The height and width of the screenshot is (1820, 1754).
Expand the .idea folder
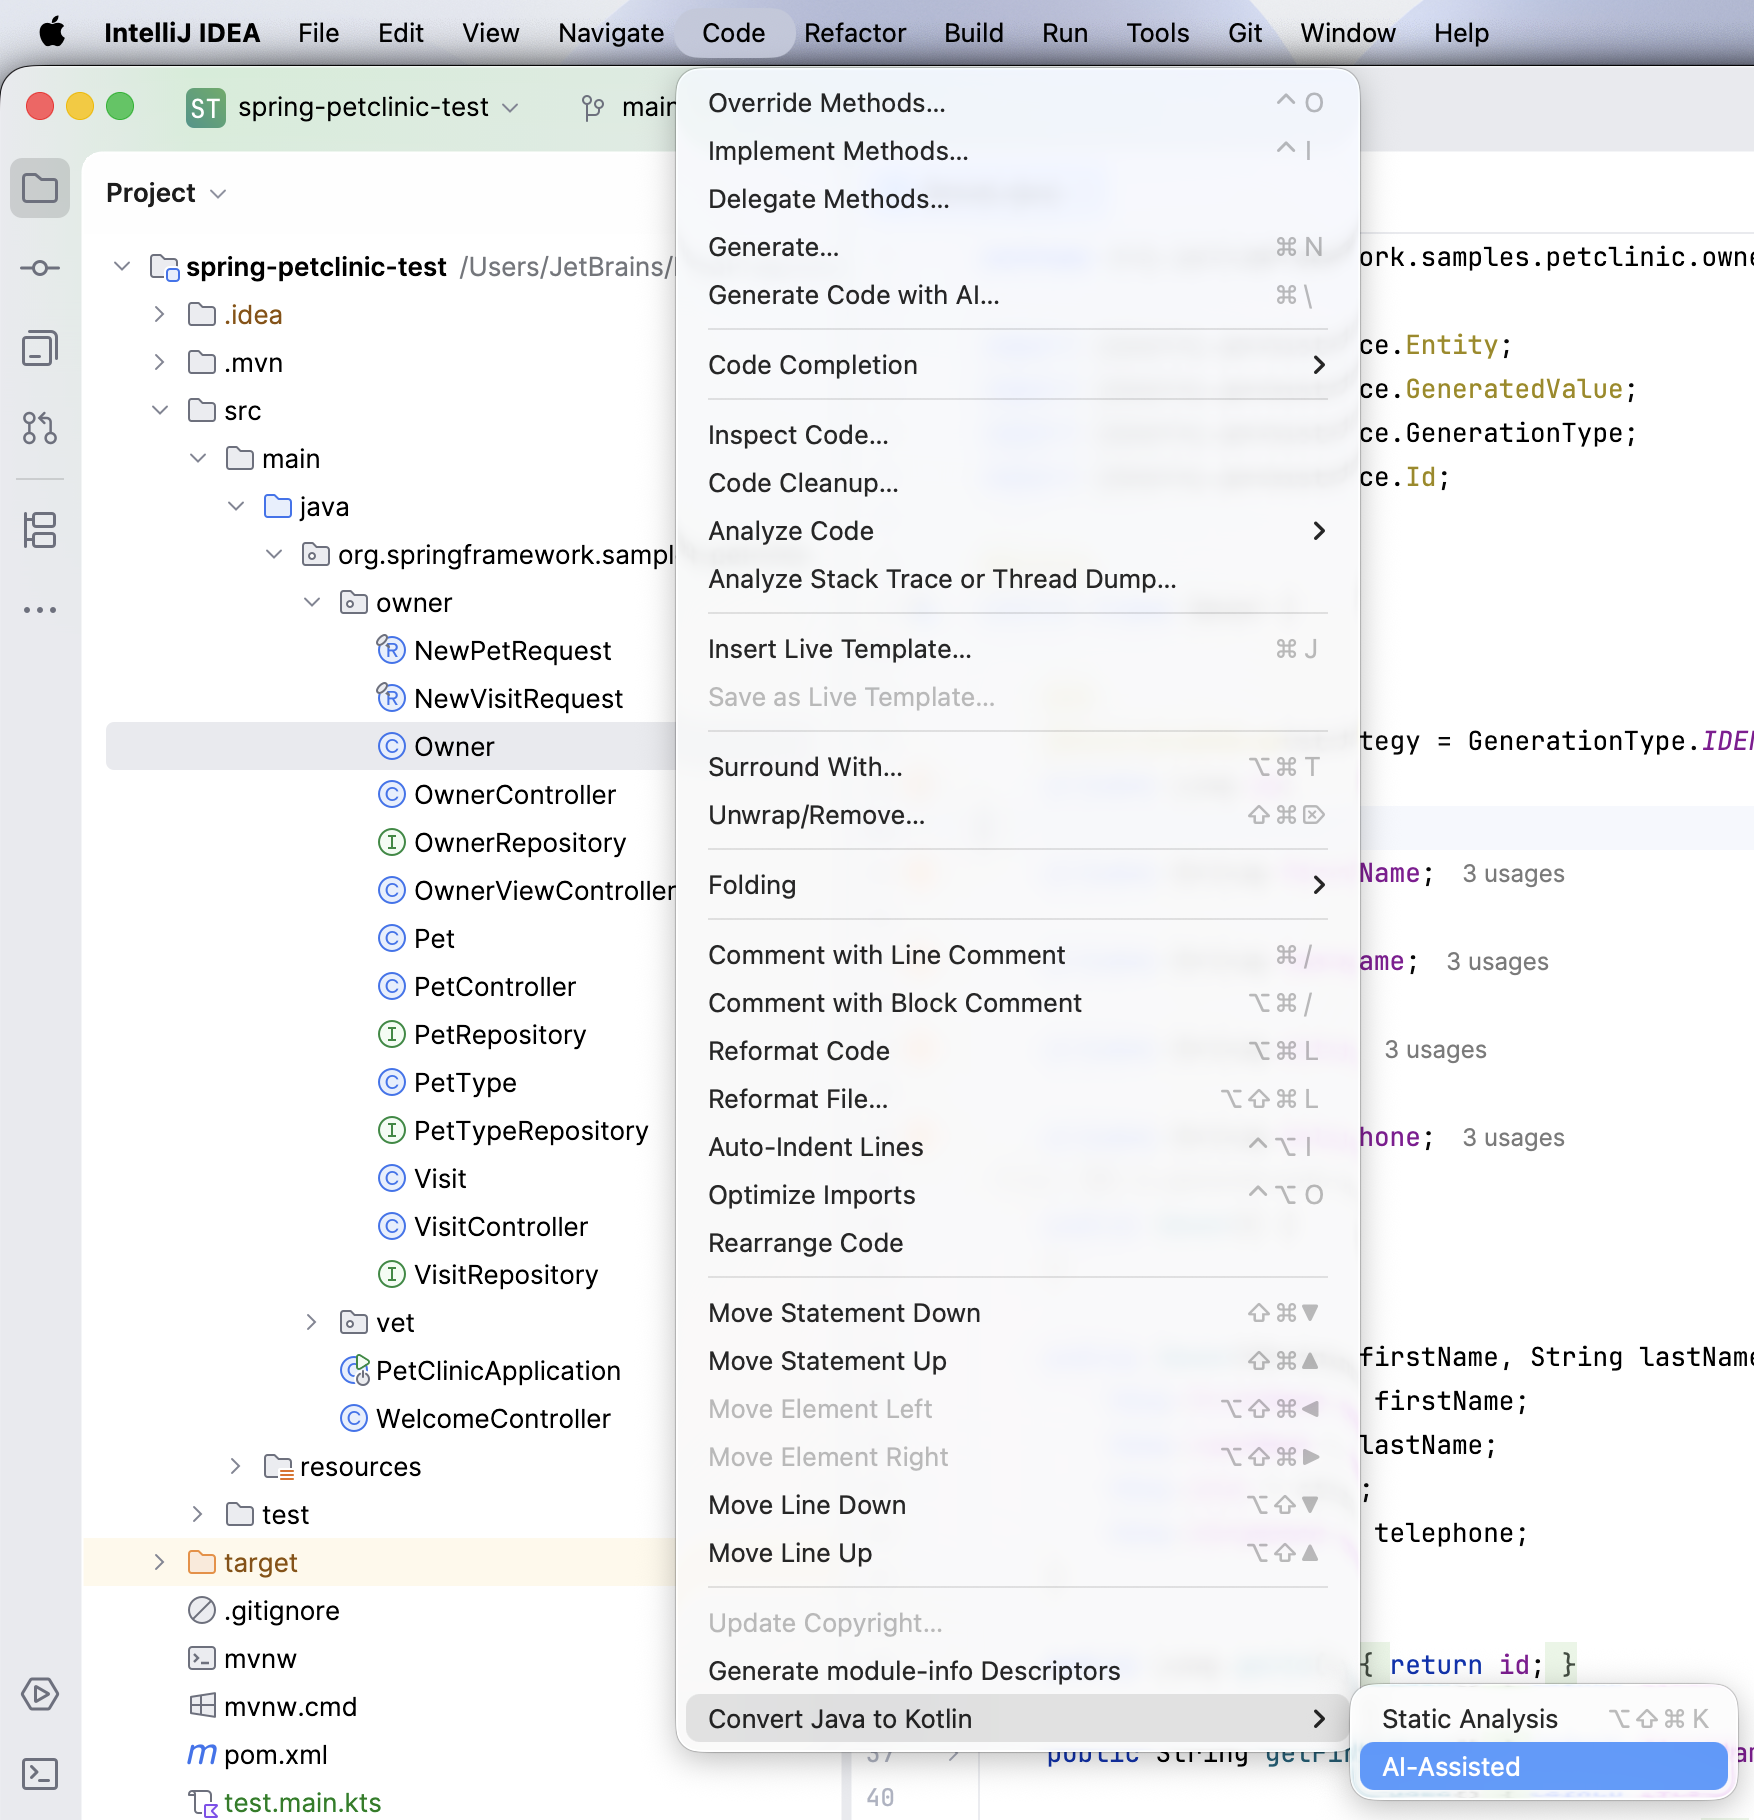(159, 315)
